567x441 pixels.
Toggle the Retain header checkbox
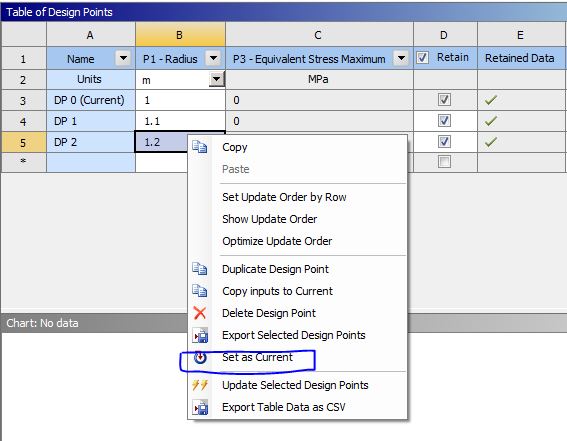422,58
